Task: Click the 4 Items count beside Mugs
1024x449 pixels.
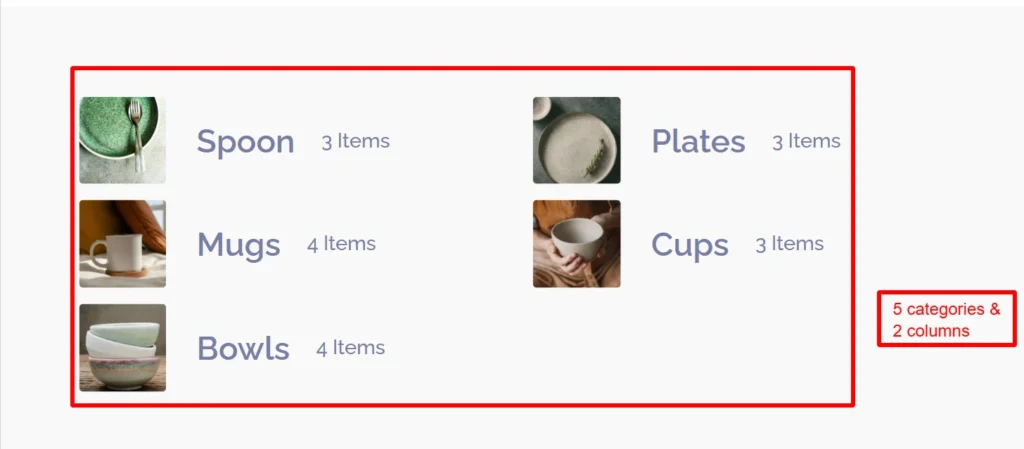Action: 341,244
